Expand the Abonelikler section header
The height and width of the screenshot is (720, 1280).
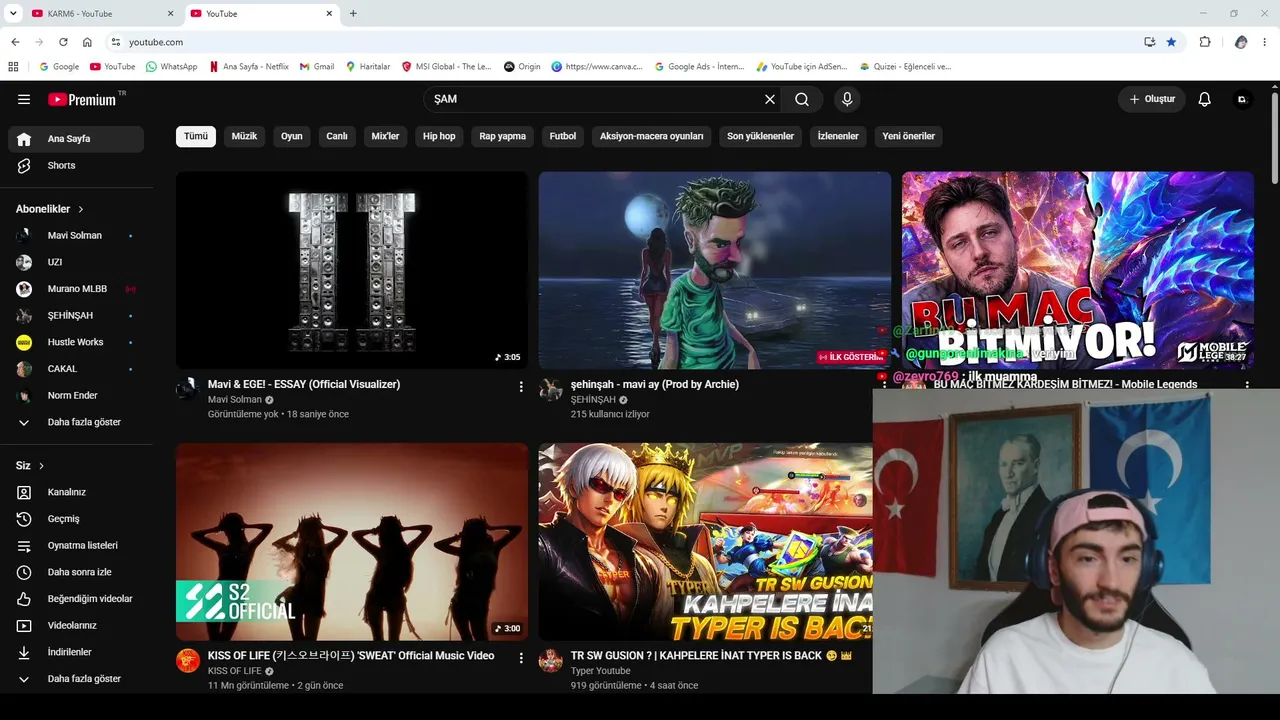tap(50, 209)
